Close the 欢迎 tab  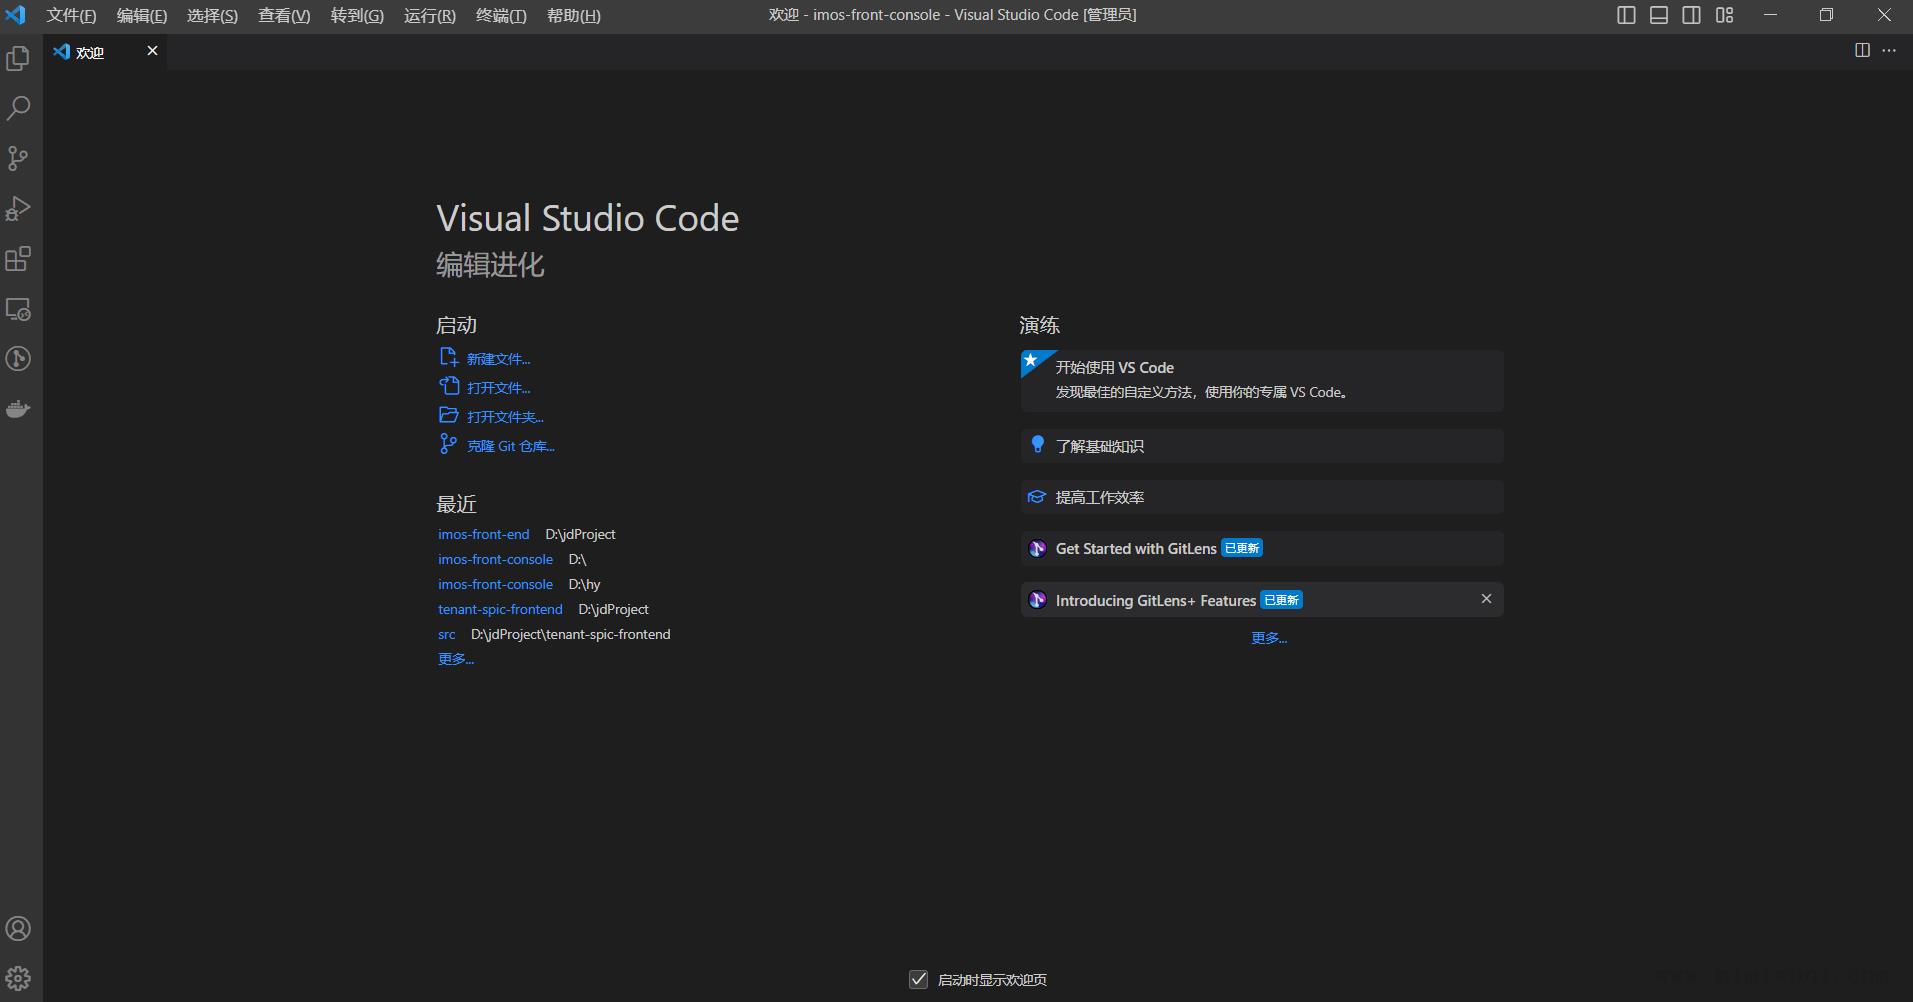(x=152, y=51)
